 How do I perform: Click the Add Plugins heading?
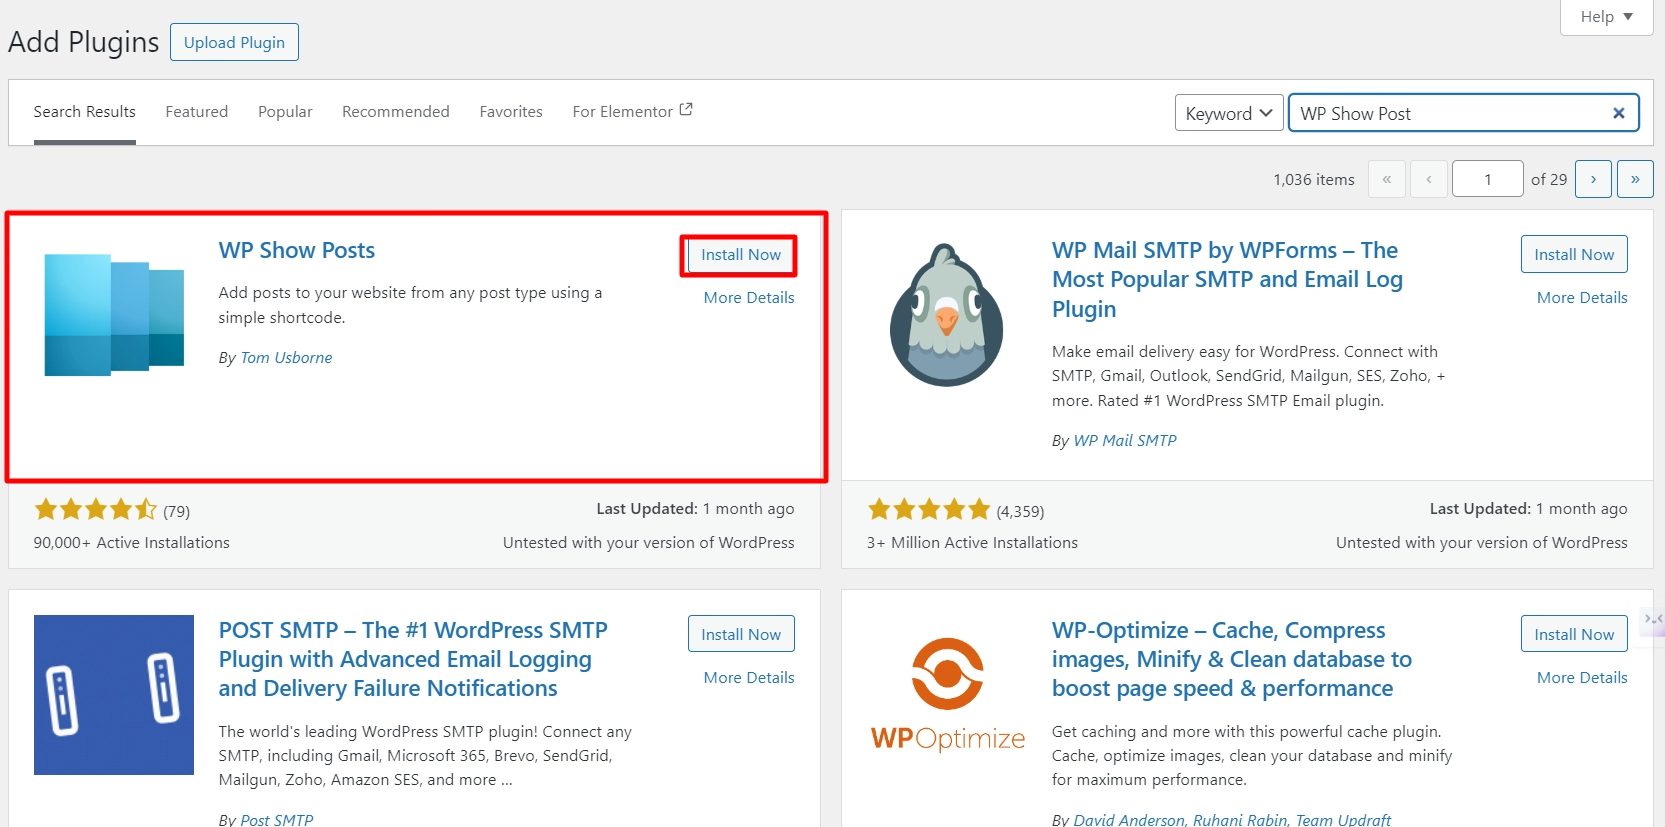84,42
